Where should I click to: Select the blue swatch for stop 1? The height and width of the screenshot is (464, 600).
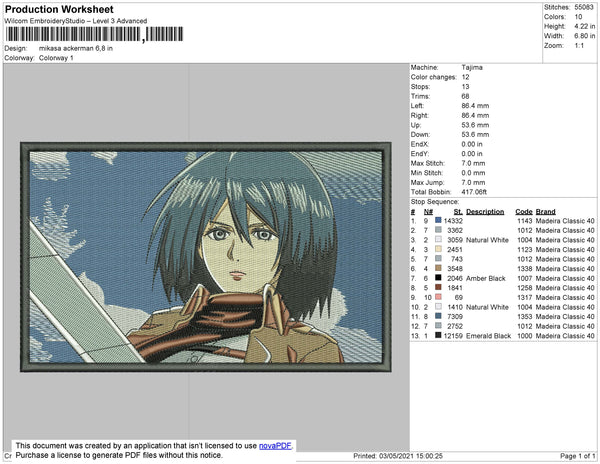pyautogui.click(x=438, y=220)
